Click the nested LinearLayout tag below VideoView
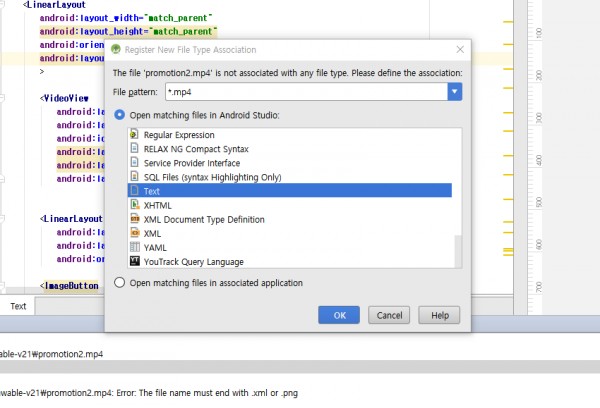This screenshot has height=408, width=600. pyautogui.click(x=72, y=219)
